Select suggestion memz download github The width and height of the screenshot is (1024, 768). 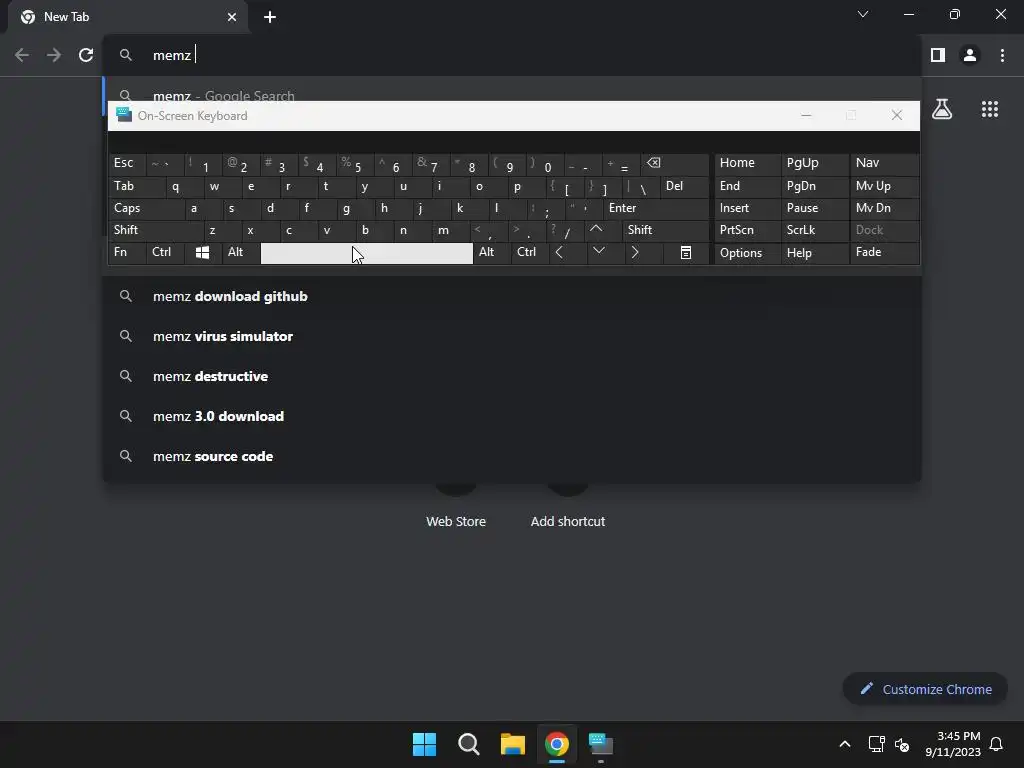(512, 296)
